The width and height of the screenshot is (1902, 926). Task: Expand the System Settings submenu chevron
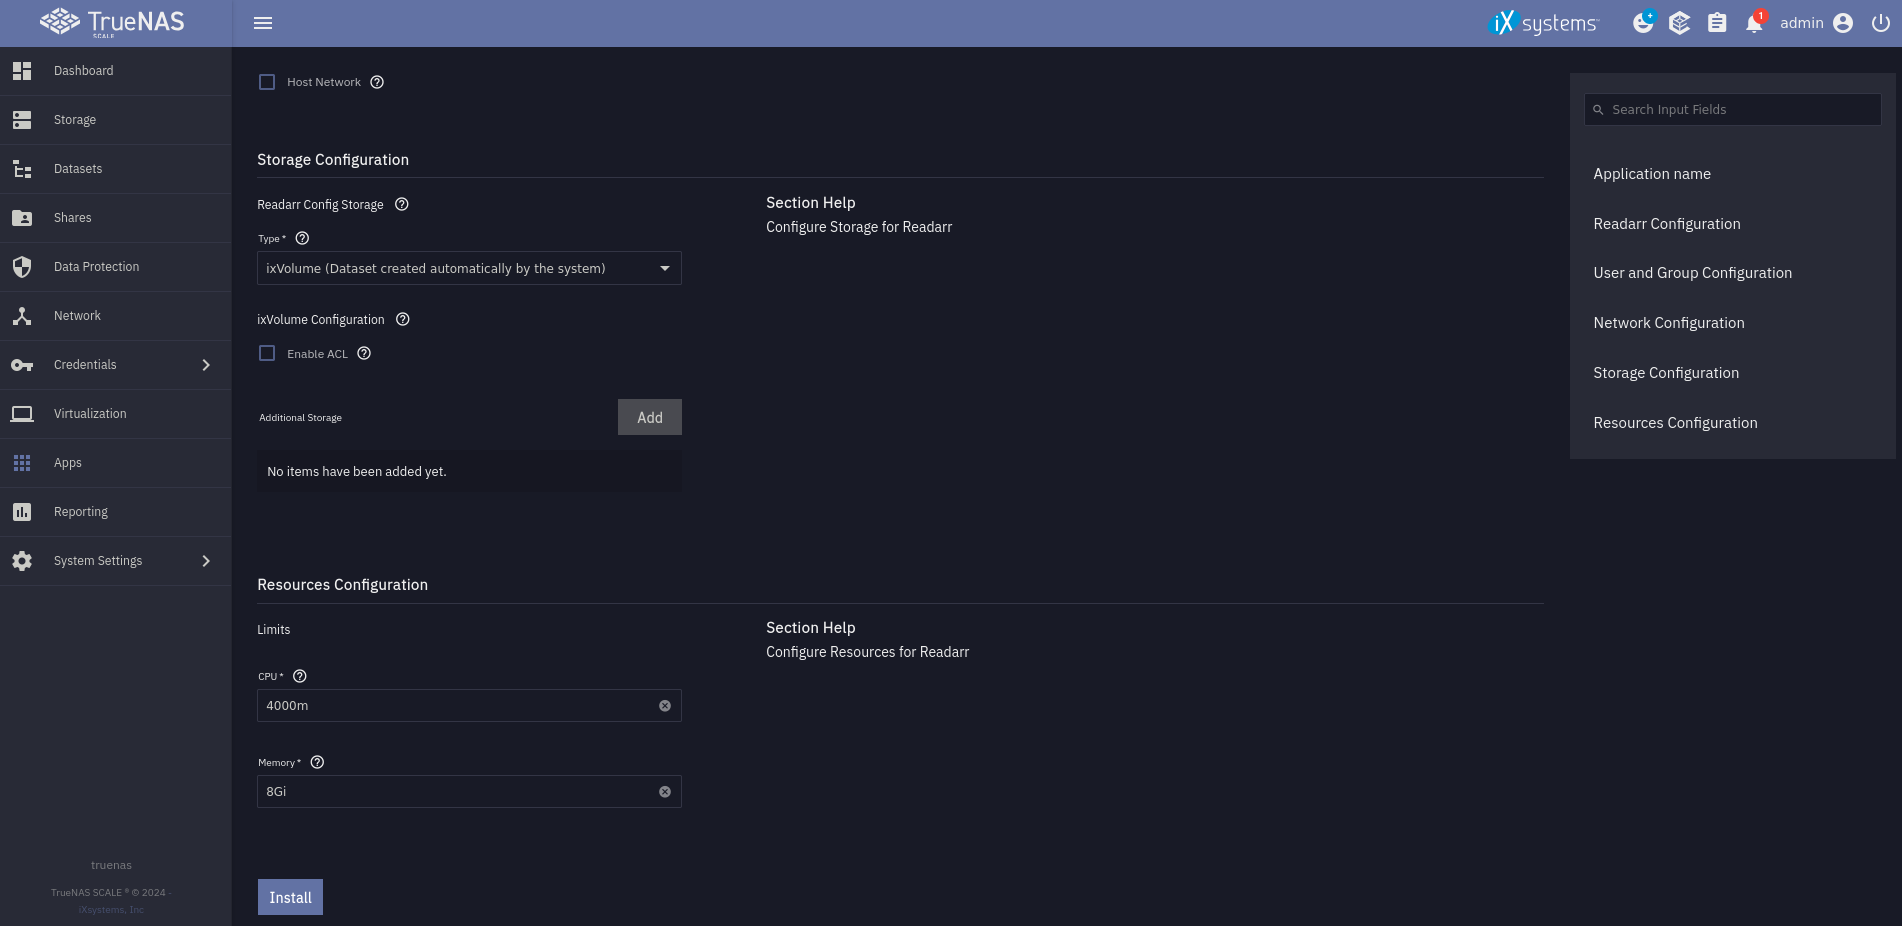coord(206,561)
